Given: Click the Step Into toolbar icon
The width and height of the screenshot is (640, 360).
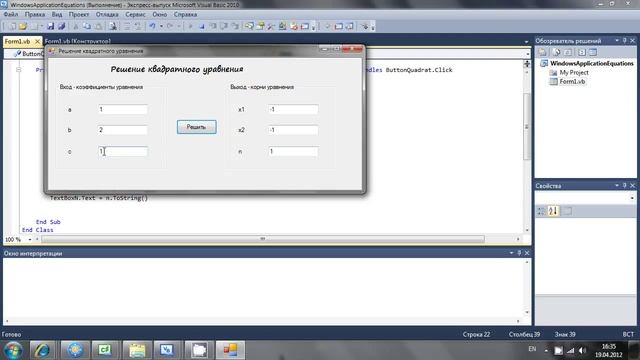Looking at the screenshot, I should 213,27.
